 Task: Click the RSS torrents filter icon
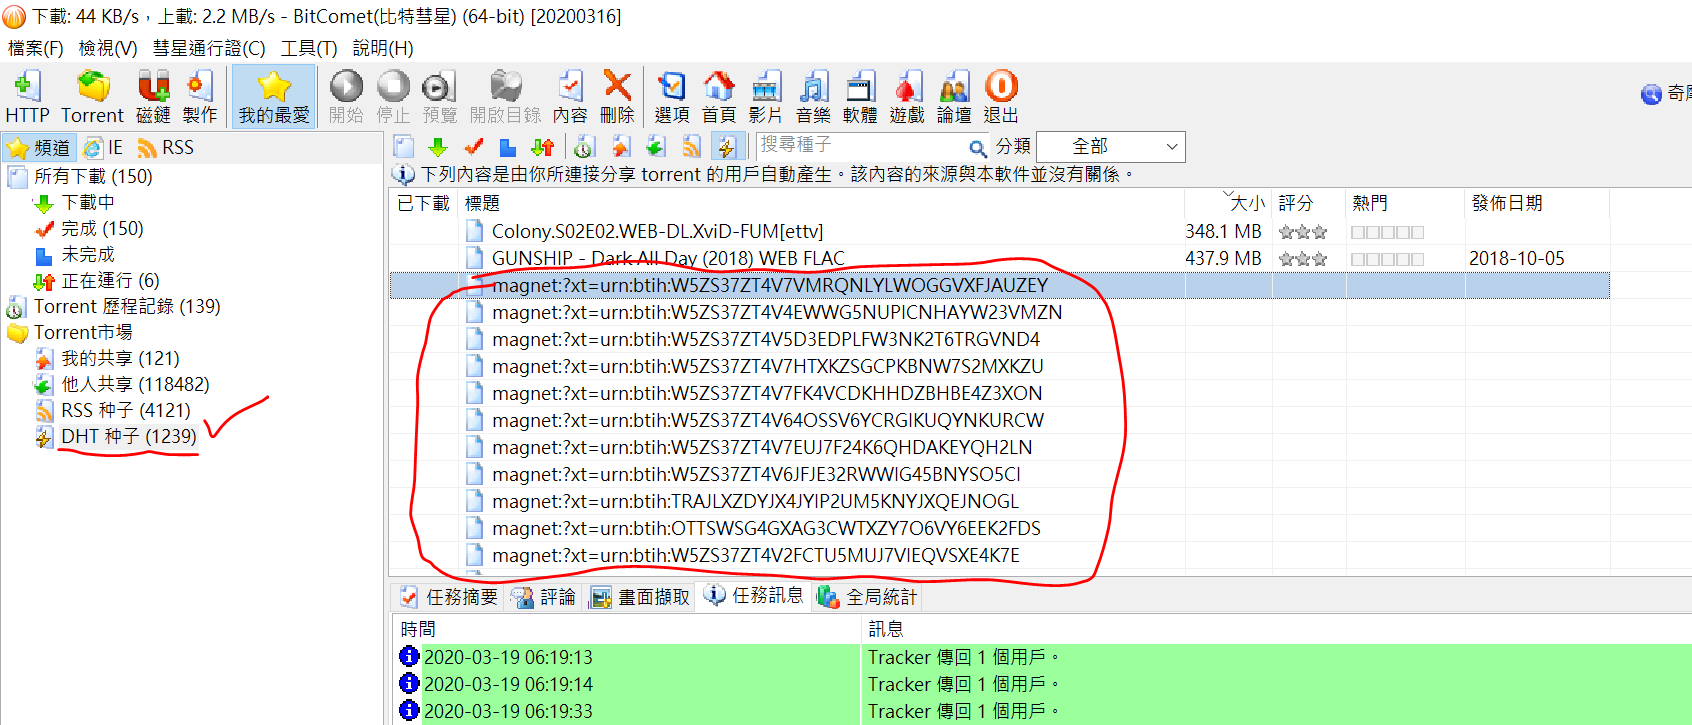pyautogui.click(x=691, y=147)
